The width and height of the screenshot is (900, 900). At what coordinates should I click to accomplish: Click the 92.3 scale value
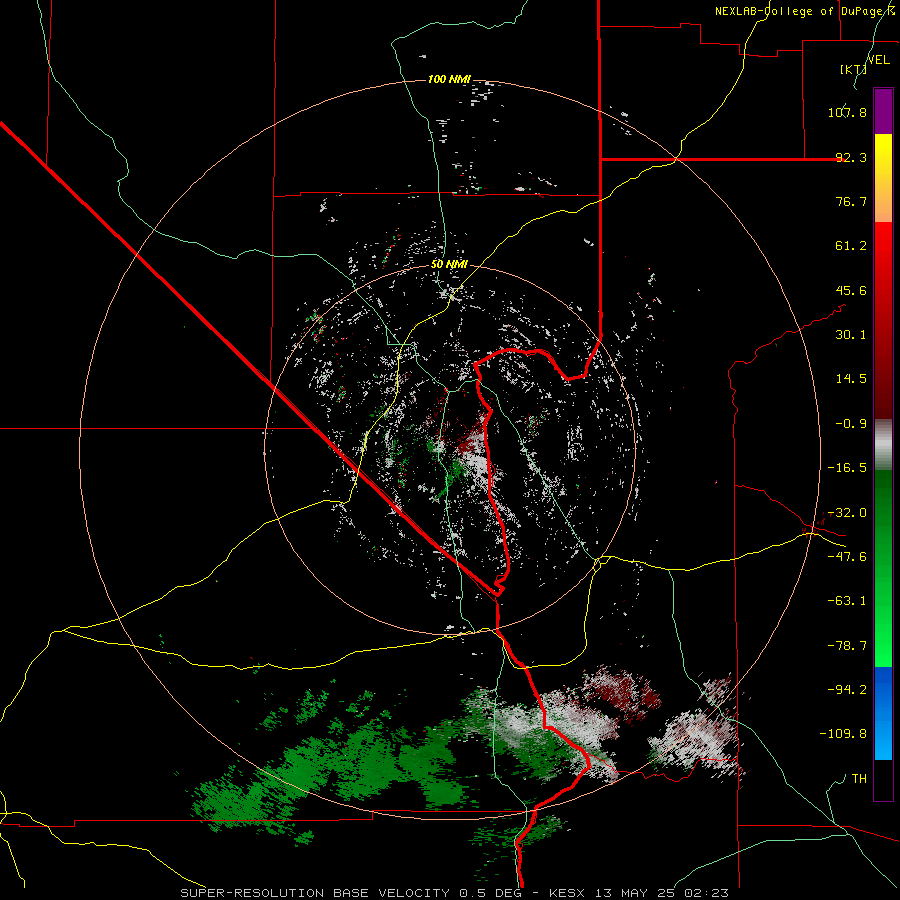(x=851, y=157)
